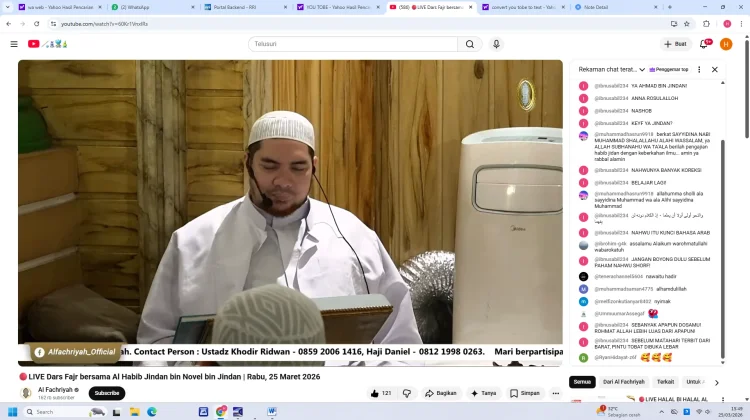The height and width of the screenshot is (420, 750).
Task: Switch to wa web Yahoo search tab
Action: 60,7
